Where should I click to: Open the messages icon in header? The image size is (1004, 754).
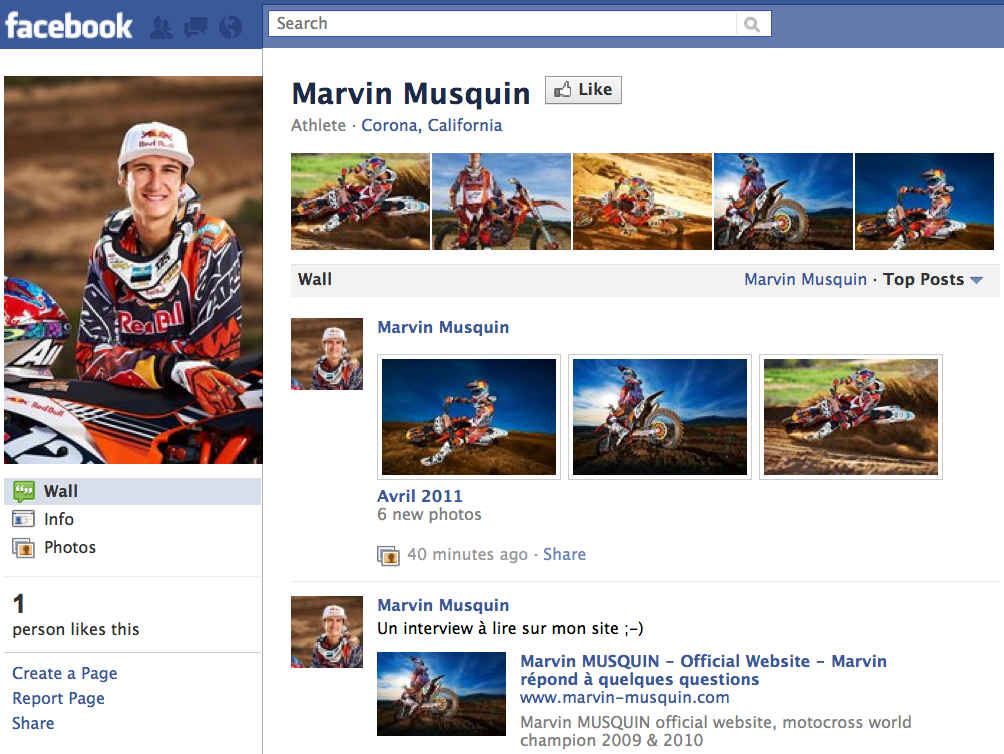coord(196,28)
